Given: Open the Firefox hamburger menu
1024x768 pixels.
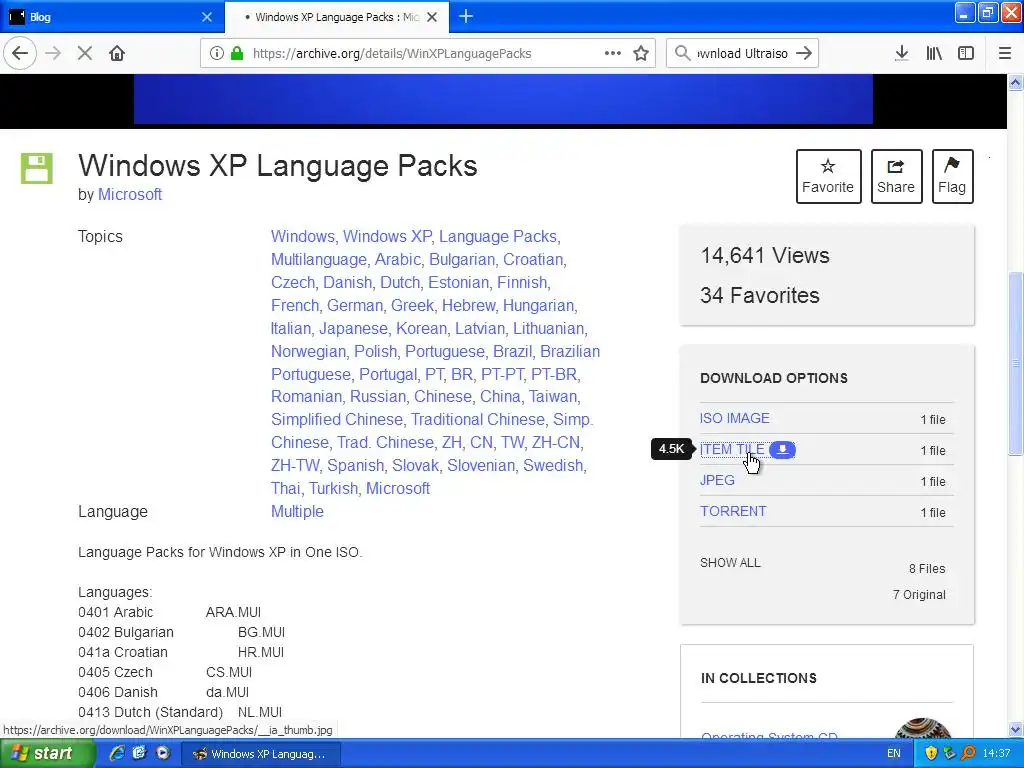Looking at the screenshot, I should (x=1005, y=54).
